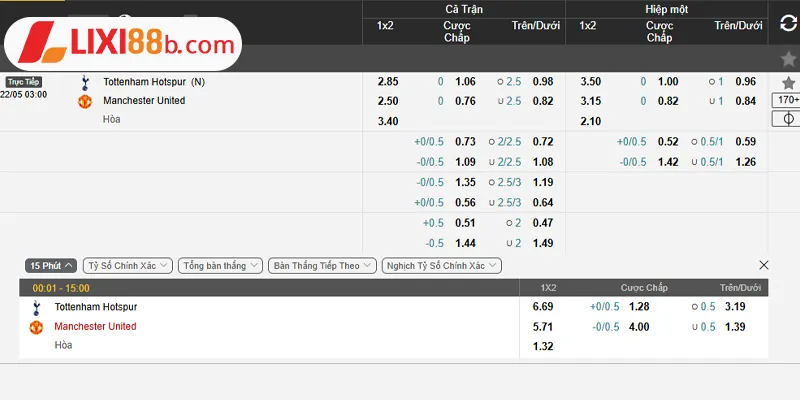Collapse the 15 Phút tab
Screen dimensions: 800x400
pyautogui.click(x=52, y=266)
